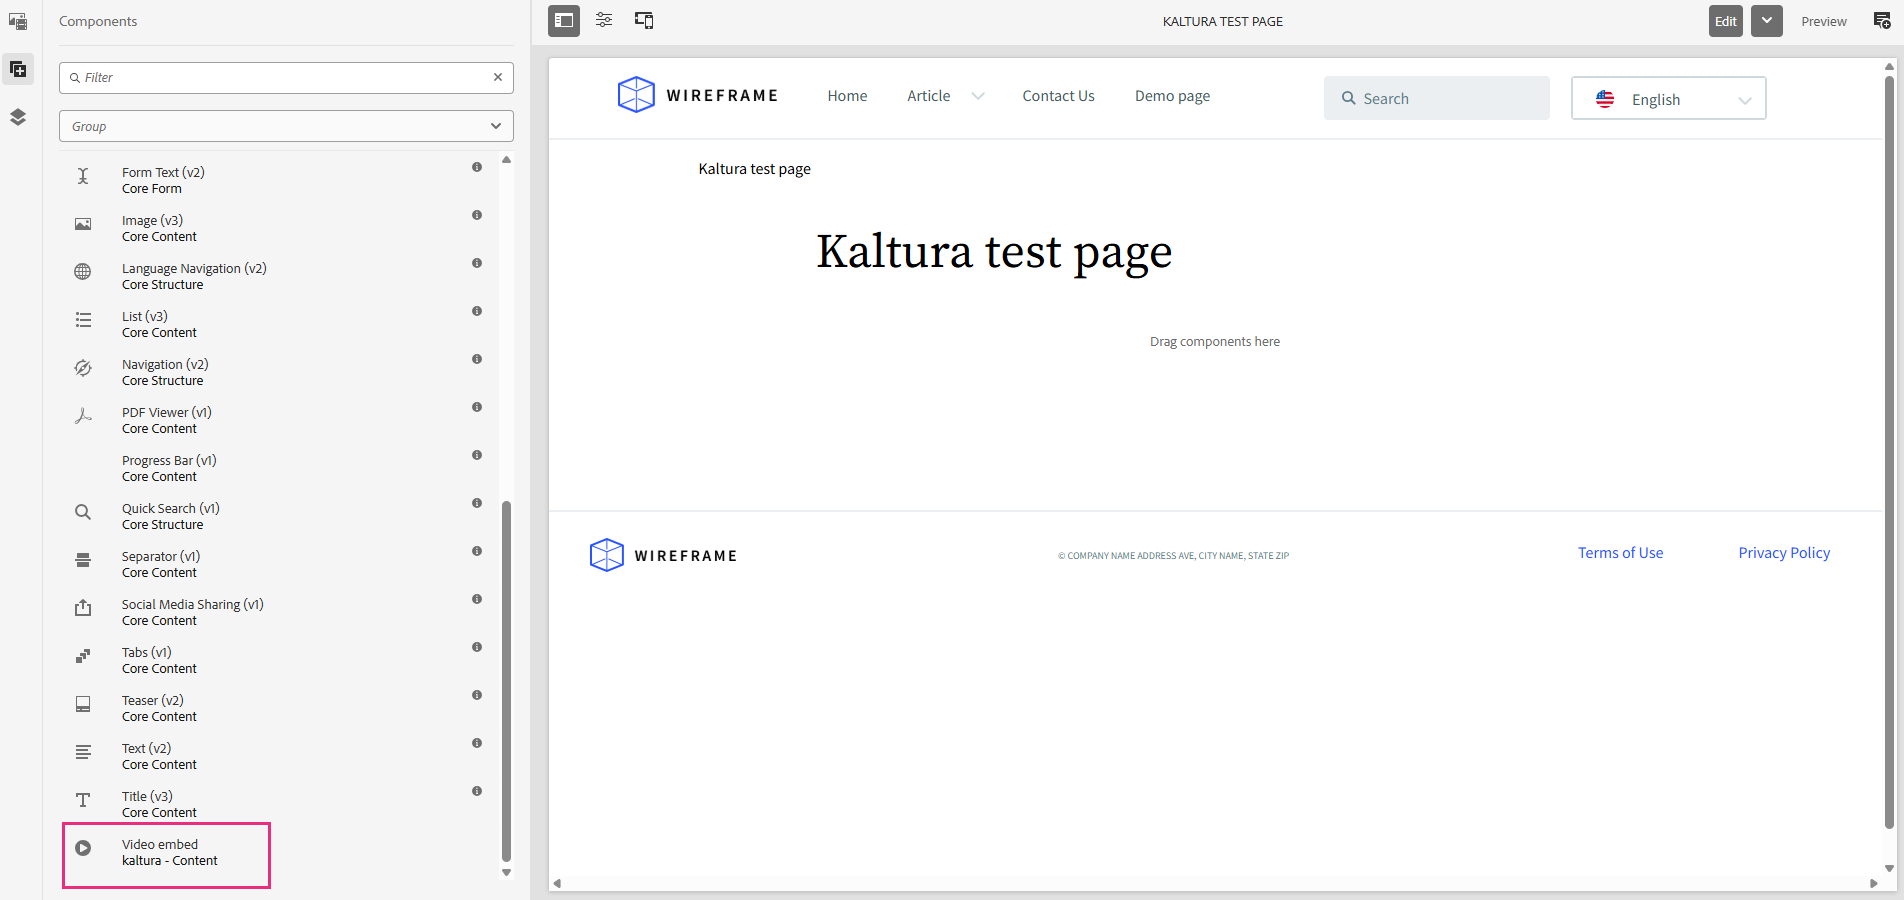Click the page Search field

(1437, 98)
